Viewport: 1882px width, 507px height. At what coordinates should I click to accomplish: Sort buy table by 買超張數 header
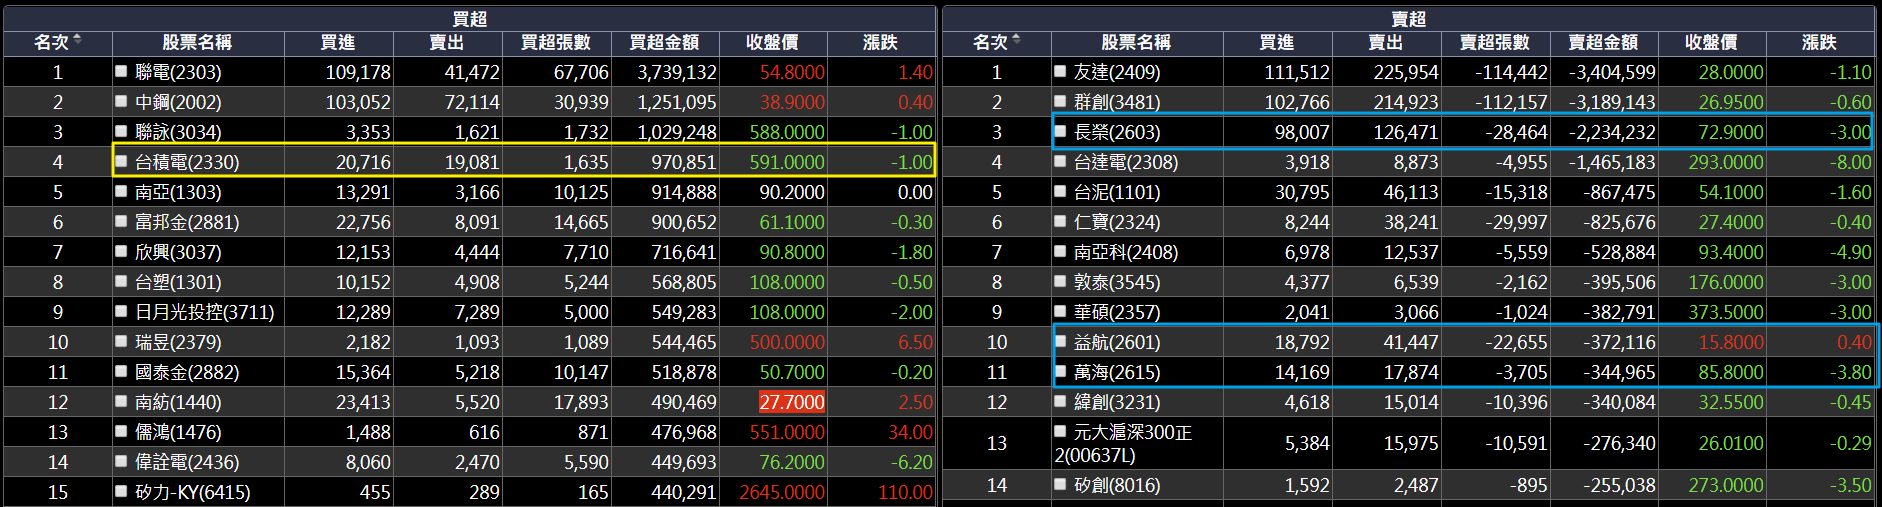(556, 42)
